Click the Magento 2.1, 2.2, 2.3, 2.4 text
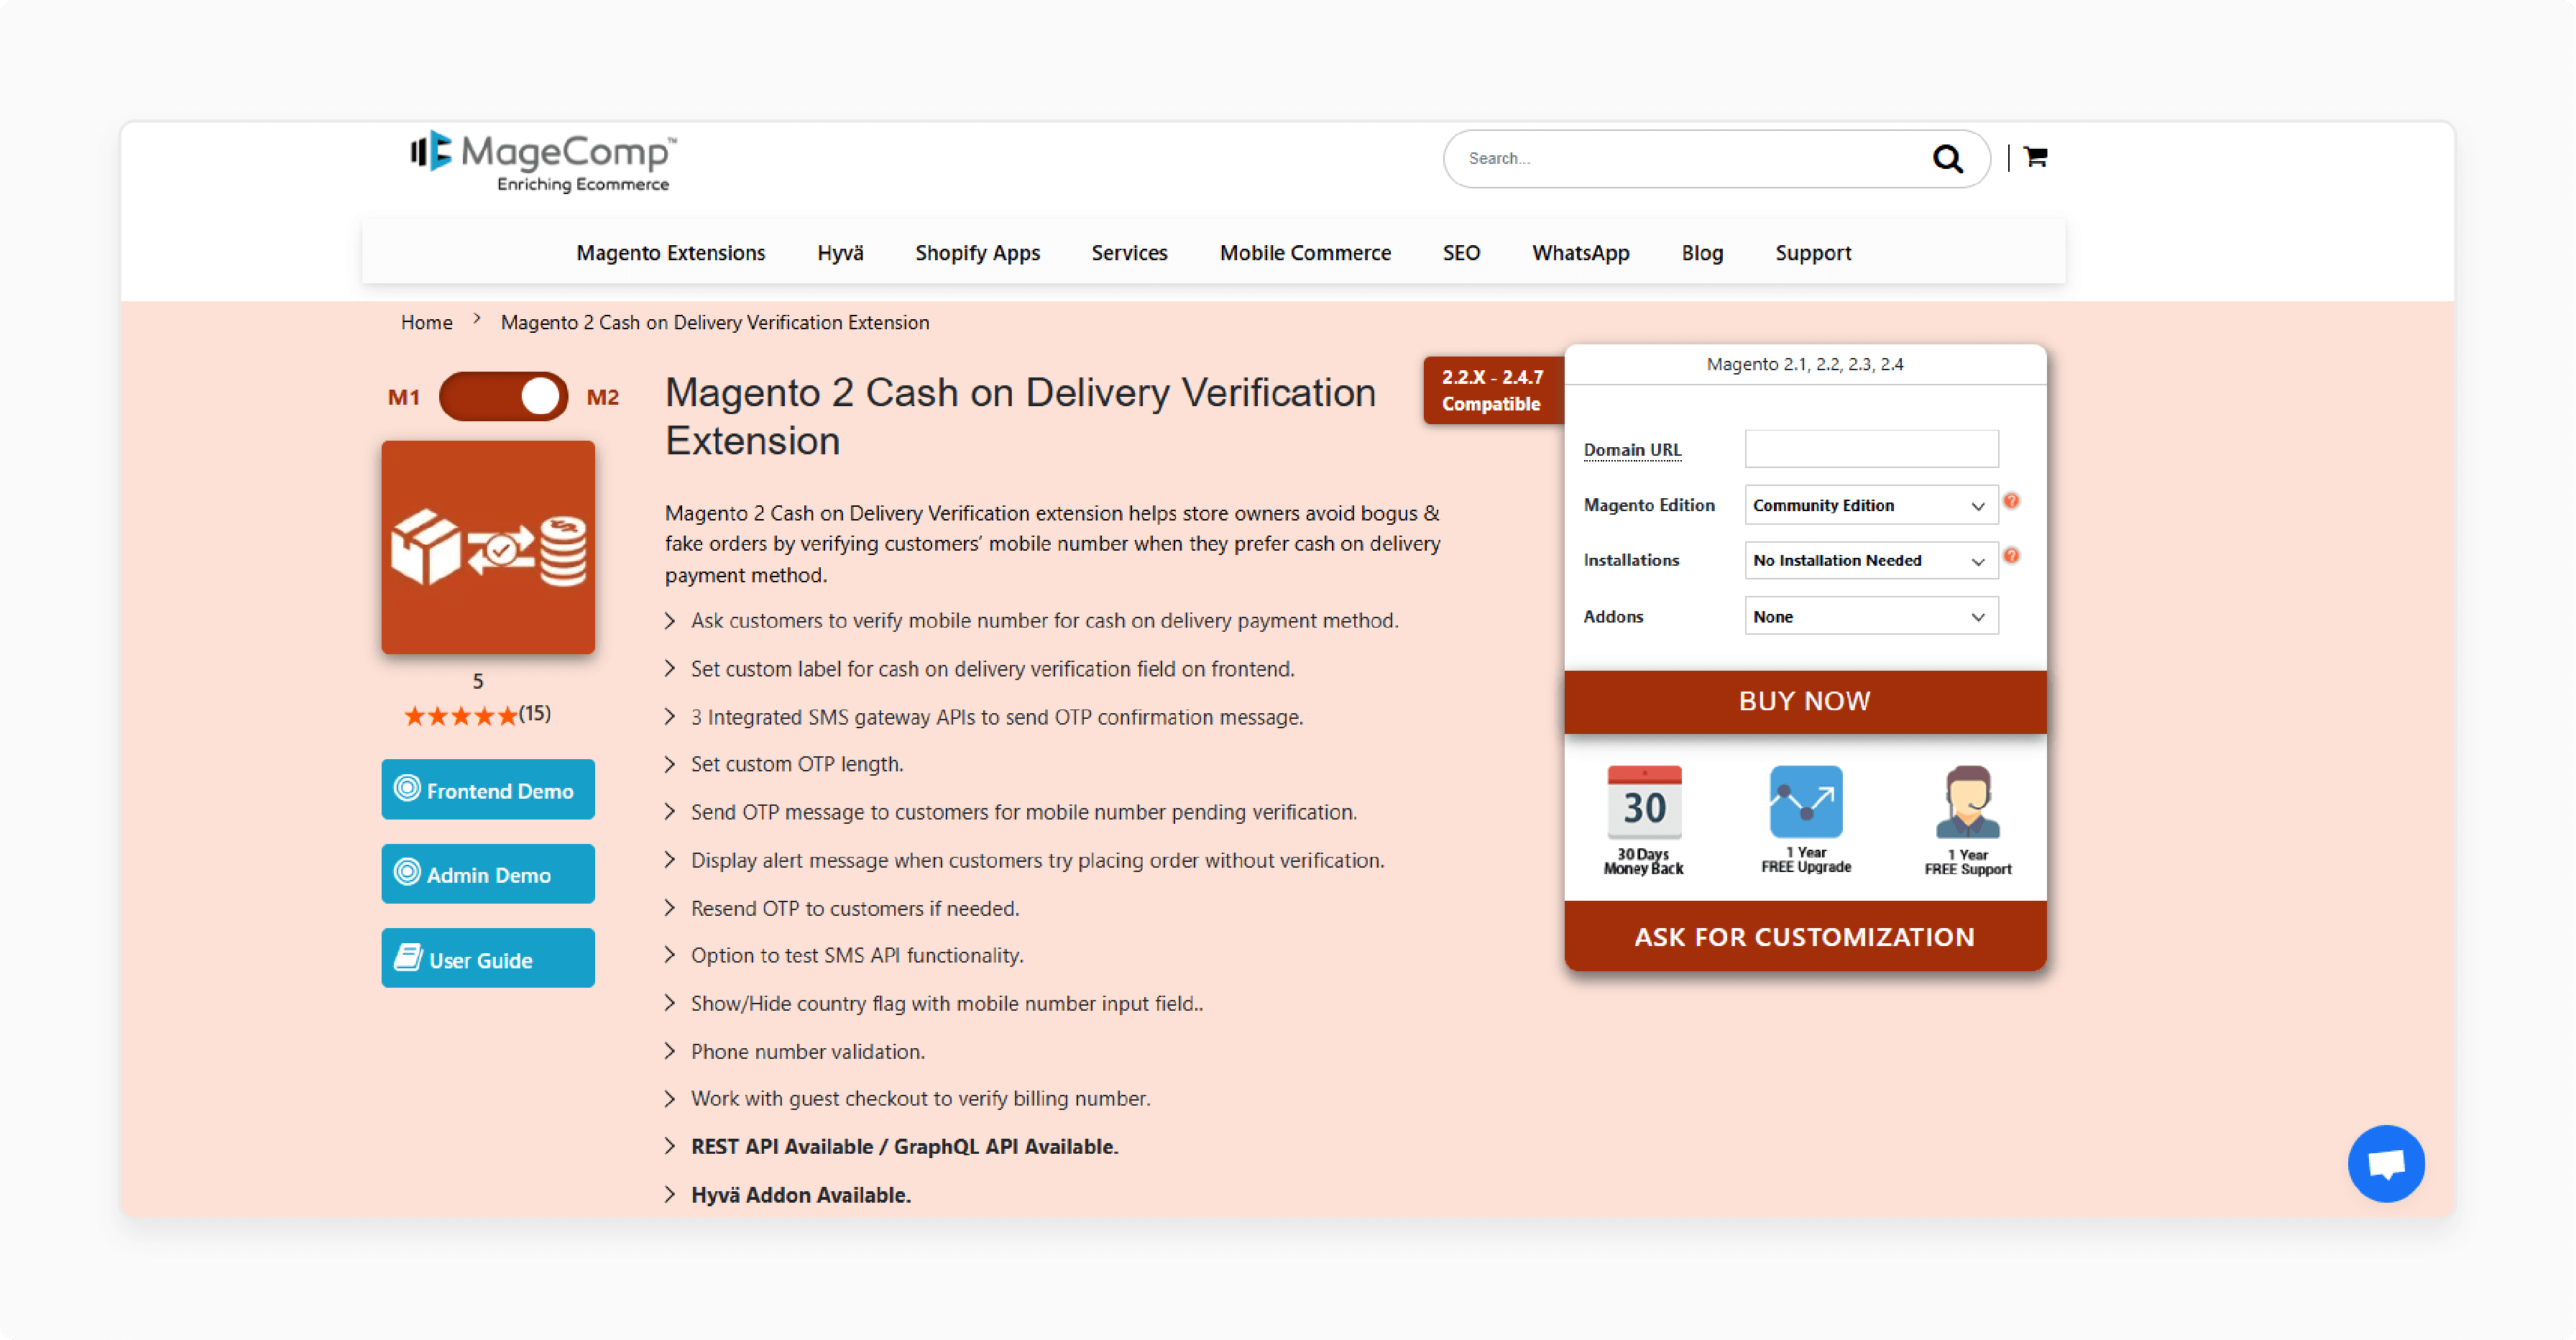This screenshot has width=2576, height=1340. 1805,364
